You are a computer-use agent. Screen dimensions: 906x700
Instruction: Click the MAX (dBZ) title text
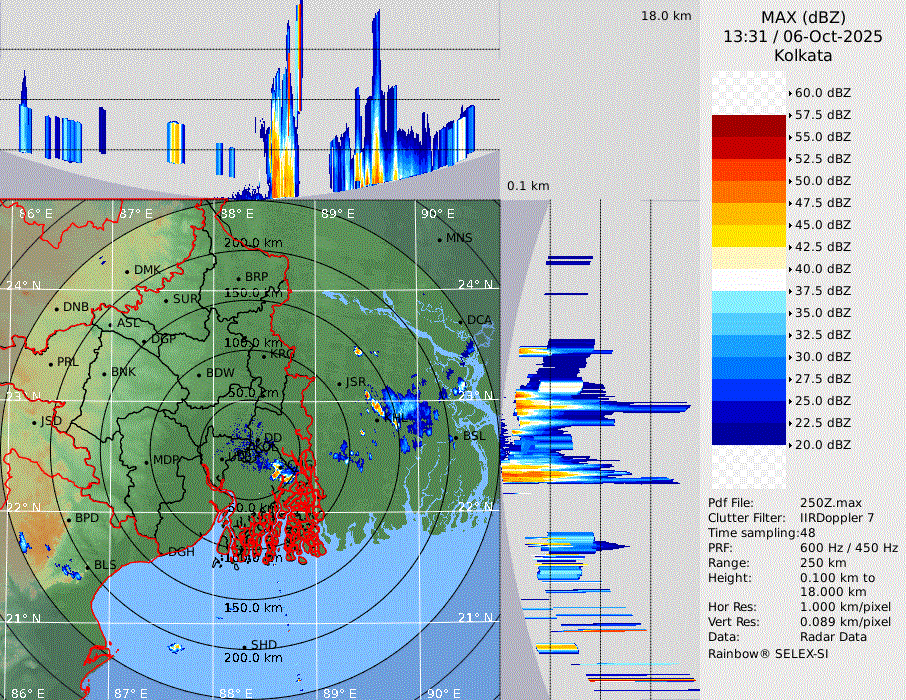click(x=803, y=17)
